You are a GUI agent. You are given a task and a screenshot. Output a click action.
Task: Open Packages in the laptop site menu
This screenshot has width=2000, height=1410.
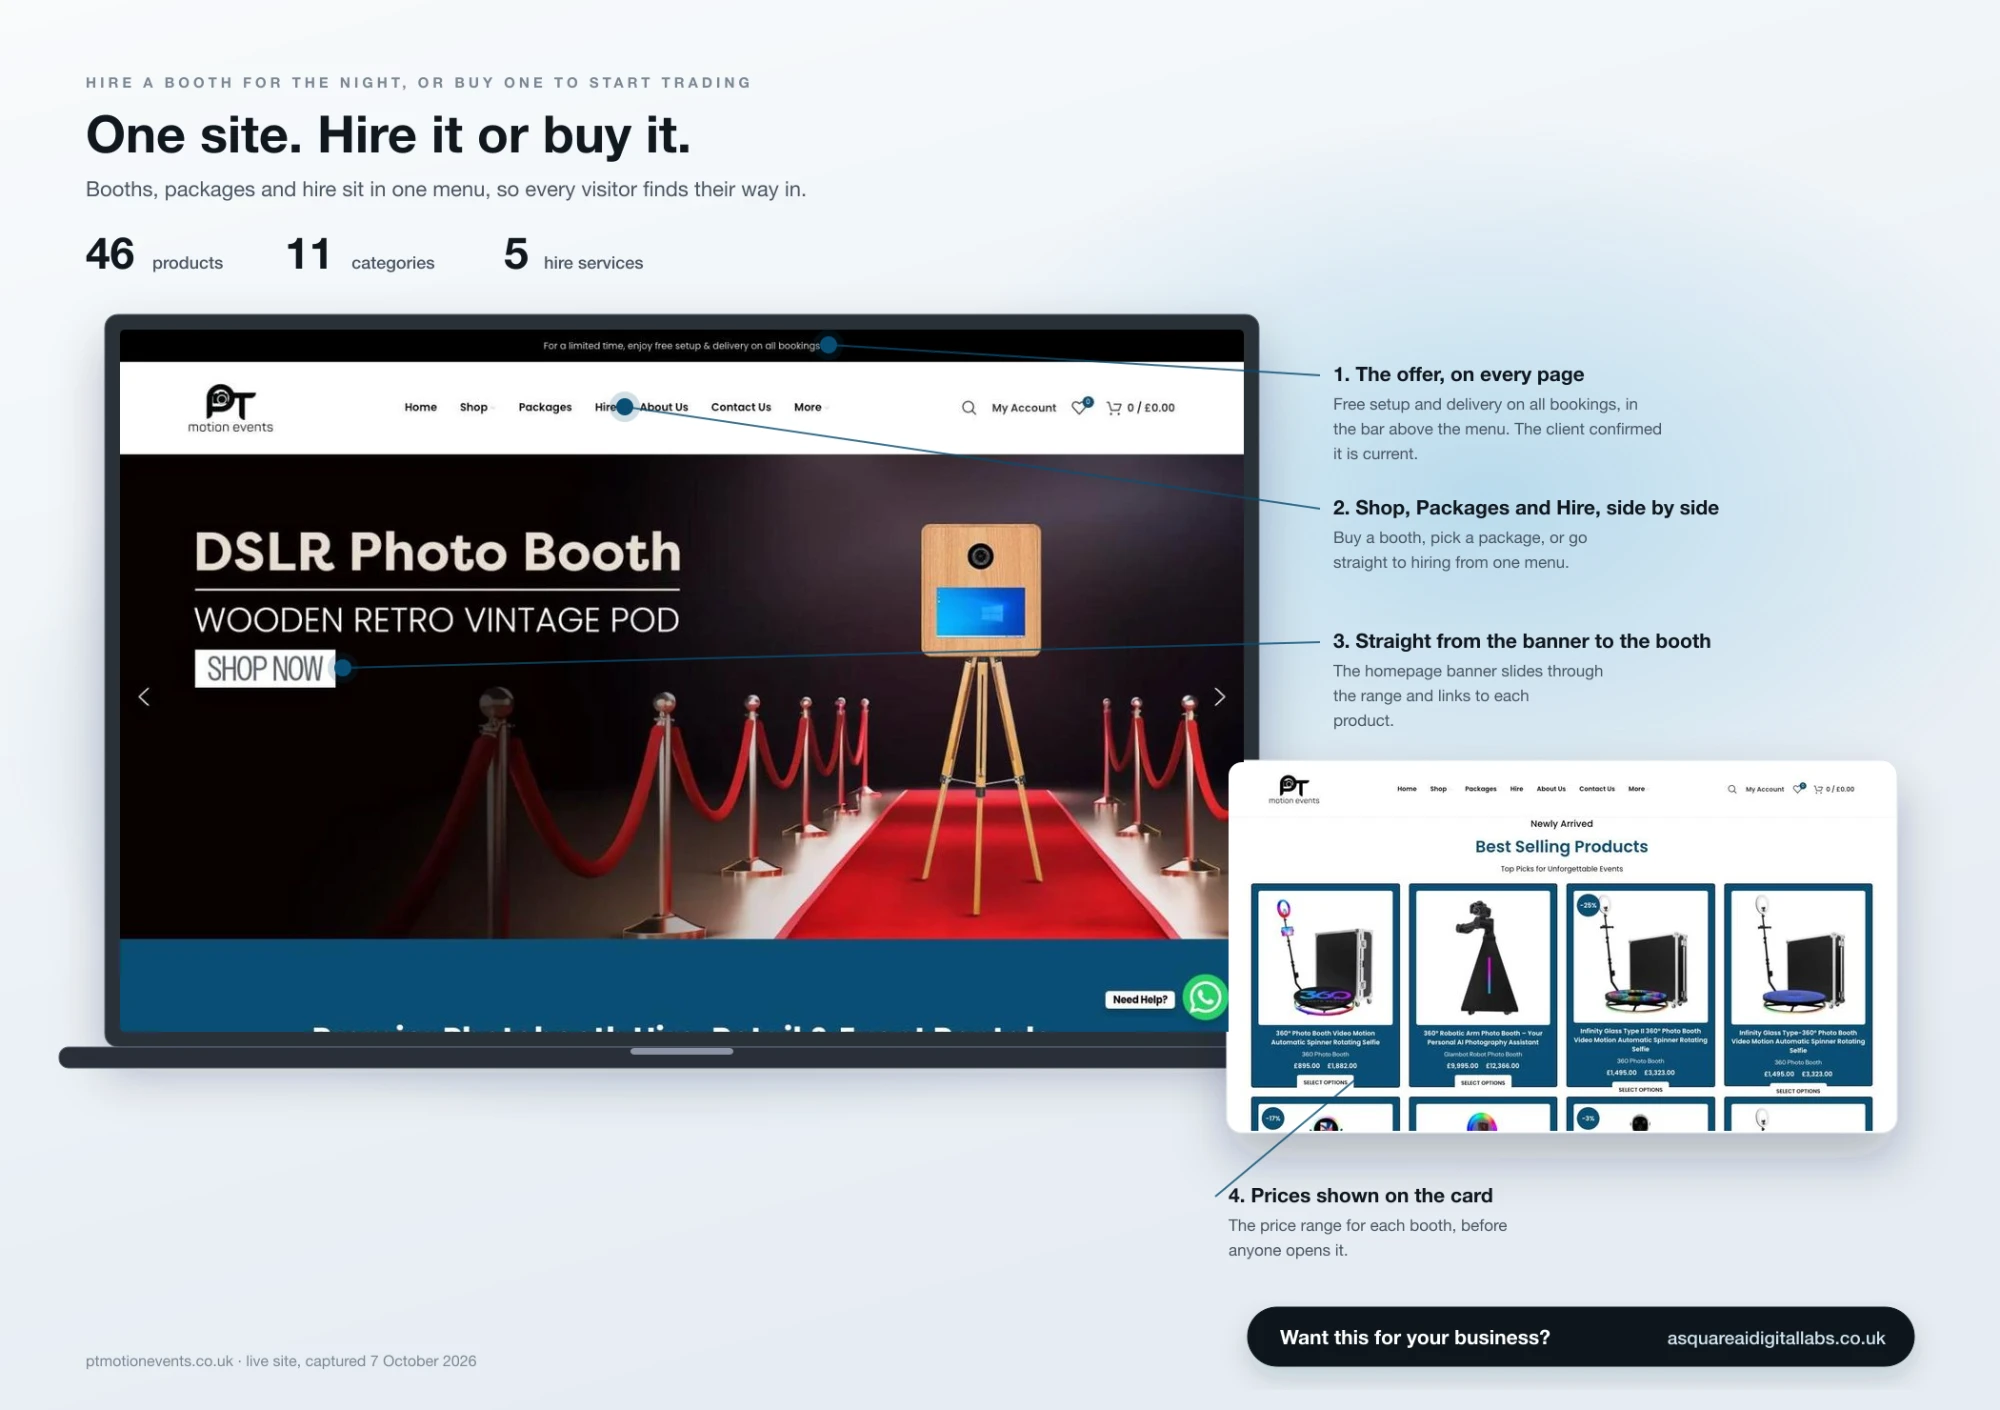tap(545, 408)
